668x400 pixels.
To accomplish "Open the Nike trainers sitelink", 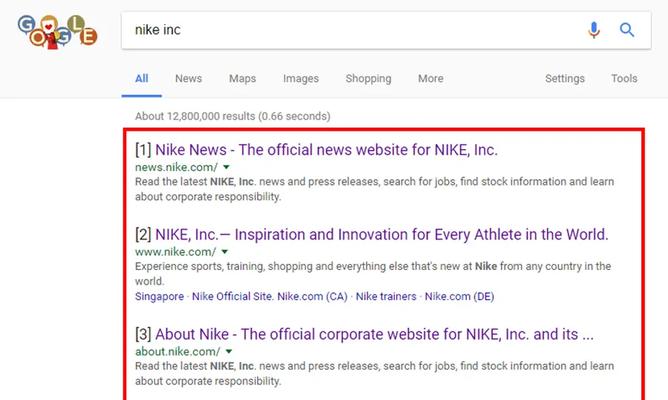I will click(386, 296).
